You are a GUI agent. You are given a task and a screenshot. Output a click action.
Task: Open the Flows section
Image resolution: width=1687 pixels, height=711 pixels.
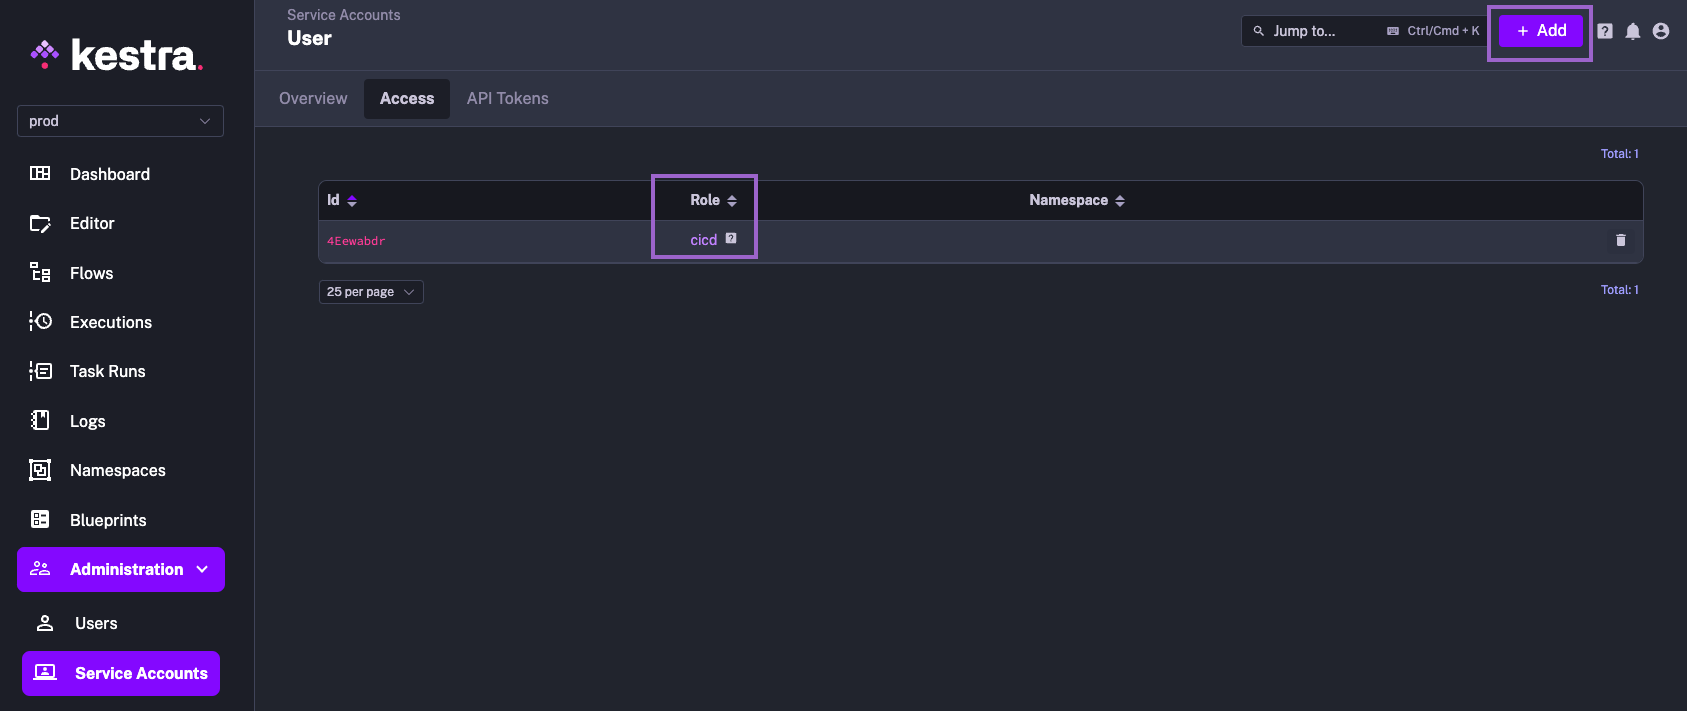click(91, 272)
